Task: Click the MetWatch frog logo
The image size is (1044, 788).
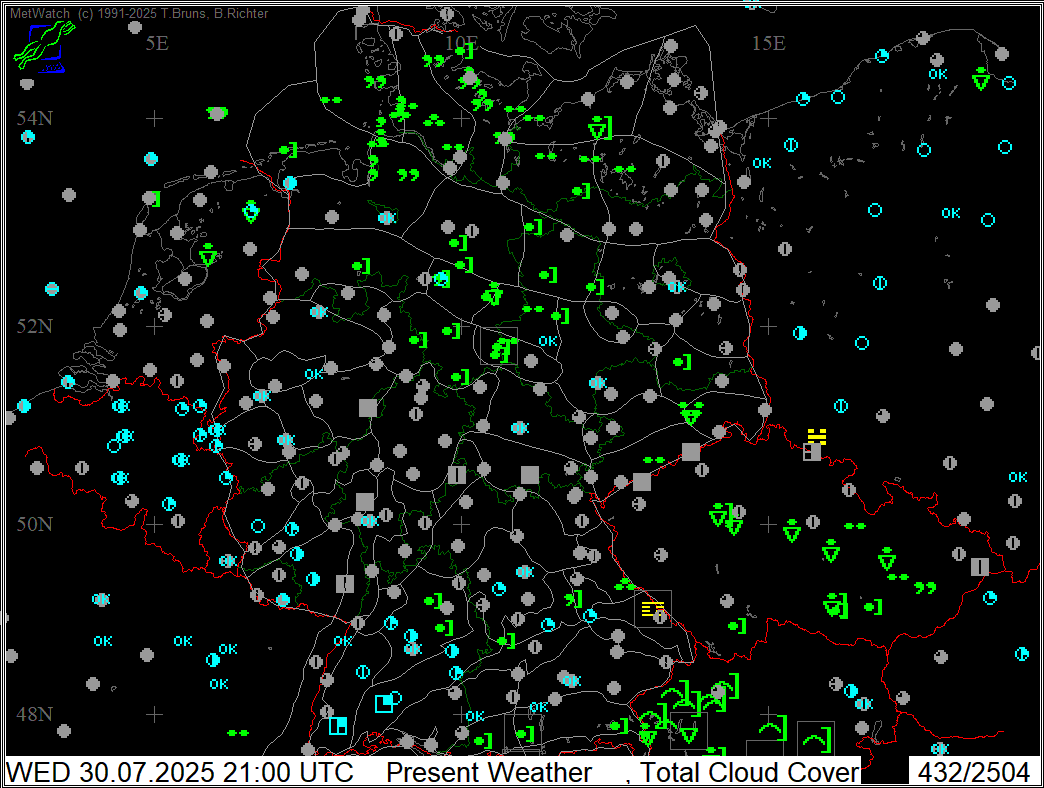Action: point(44,46)
